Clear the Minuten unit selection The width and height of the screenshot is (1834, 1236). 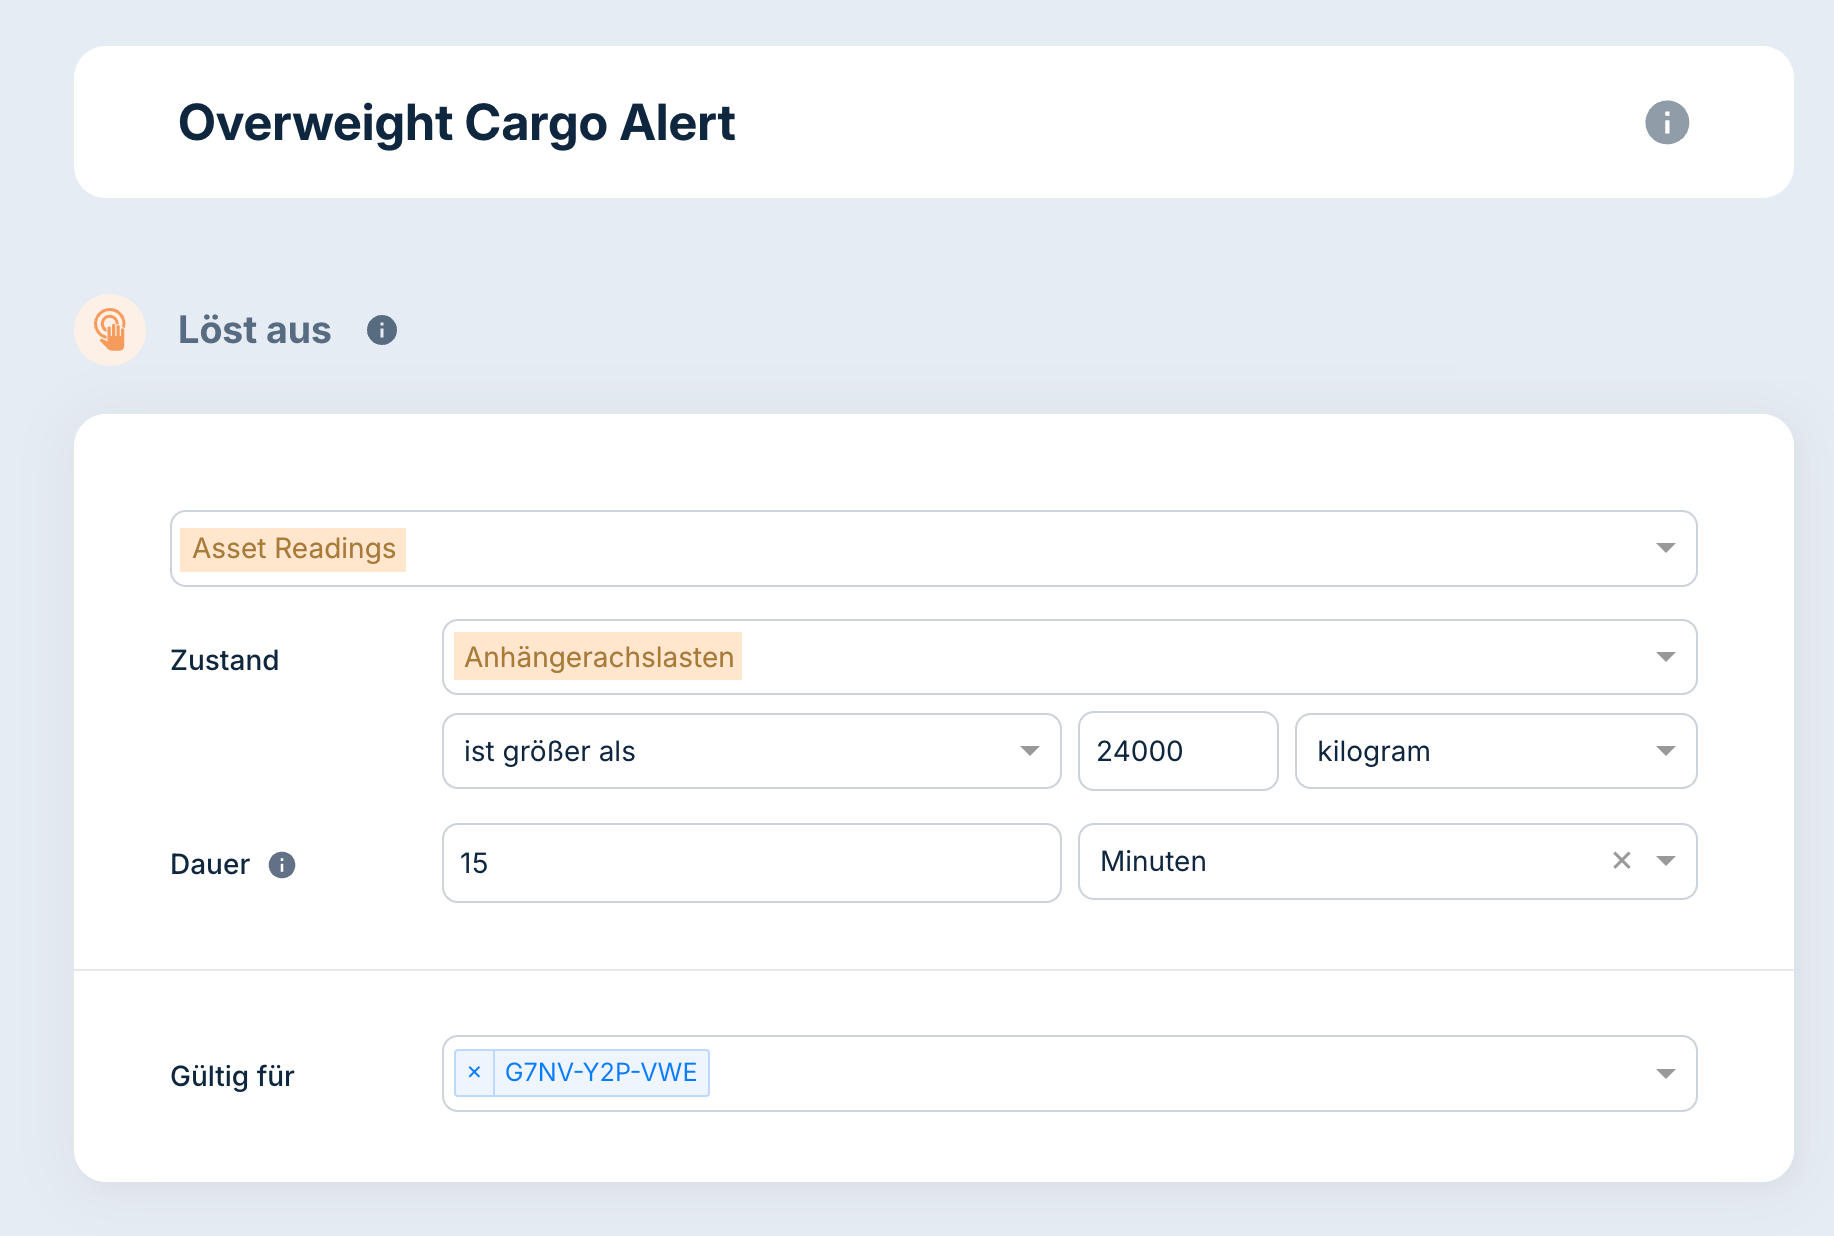point(1621,861)
